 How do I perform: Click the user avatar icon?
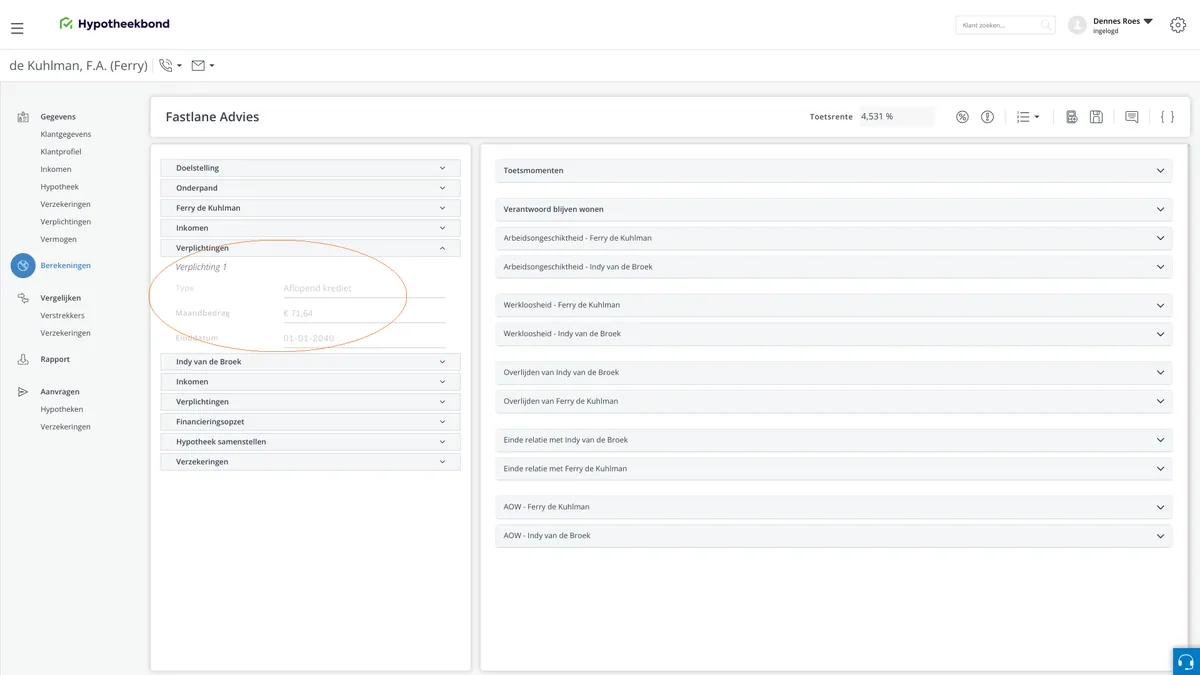tap(1077, 25)
